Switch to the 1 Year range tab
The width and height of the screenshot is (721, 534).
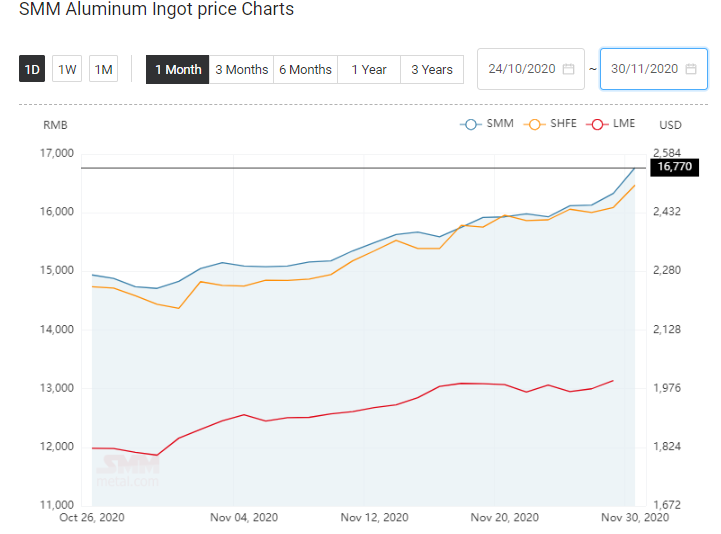(369, 69)
